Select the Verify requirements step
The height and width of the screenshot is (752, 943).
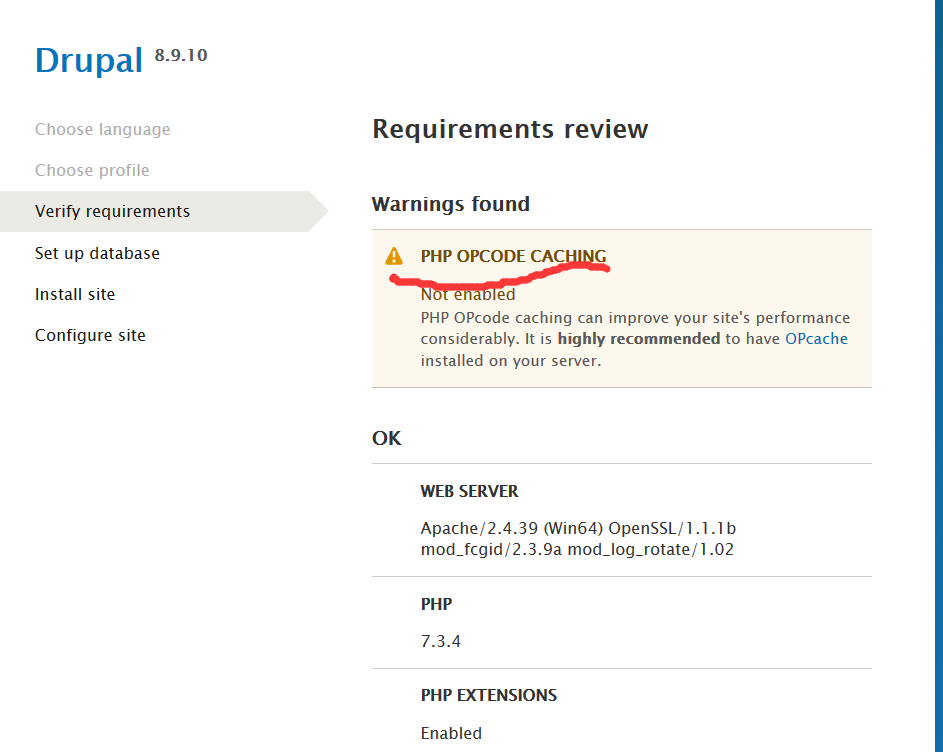[111, 211]
